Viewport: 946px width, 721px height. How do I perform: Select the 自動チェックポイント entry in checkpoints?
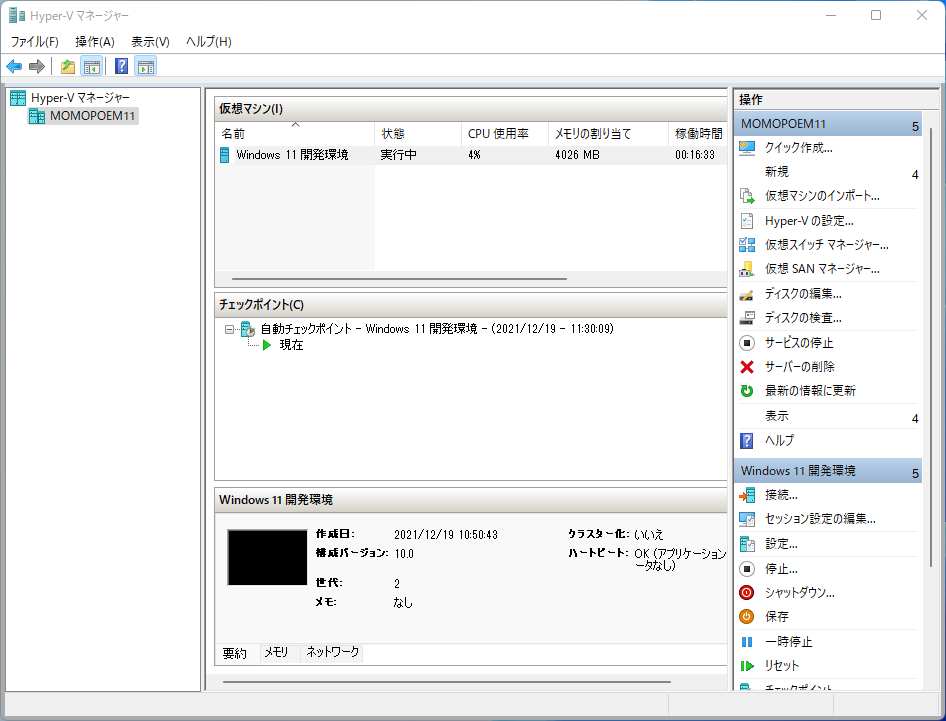click(437, 329)
